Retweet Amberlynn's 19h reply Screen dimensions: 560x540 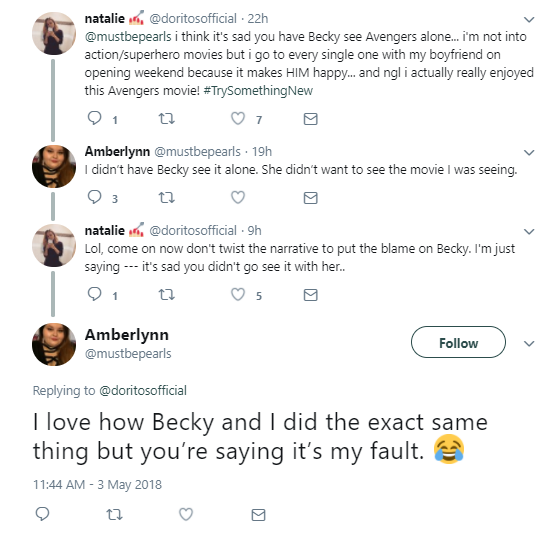[x=166, y=197]
